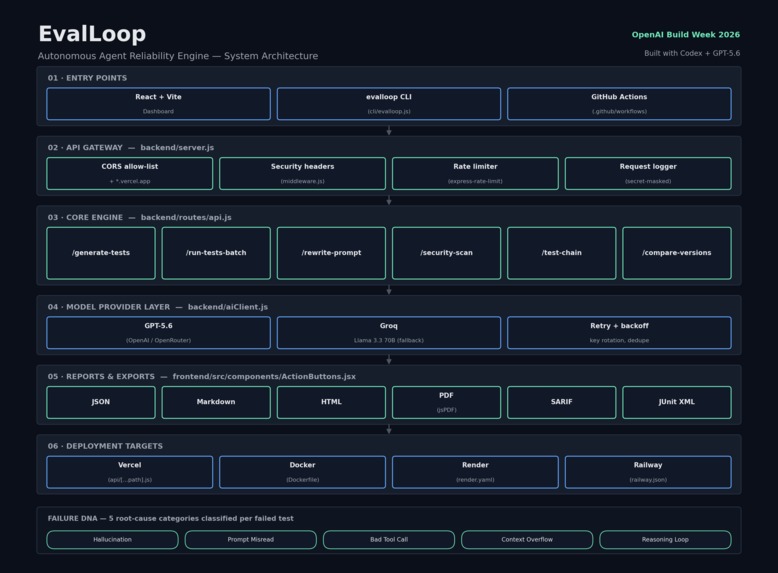The height and width of the screenshot is (573, 778).
Task: Click the JUnit XML export box
Action: tap(677, 402)
